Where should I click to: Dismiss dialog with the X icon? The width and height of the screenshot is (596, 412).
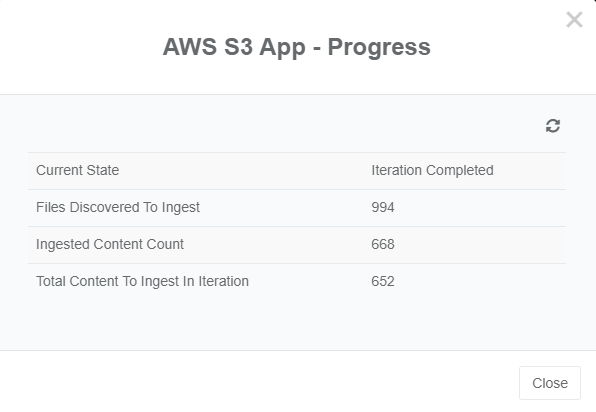pos(574,20)
